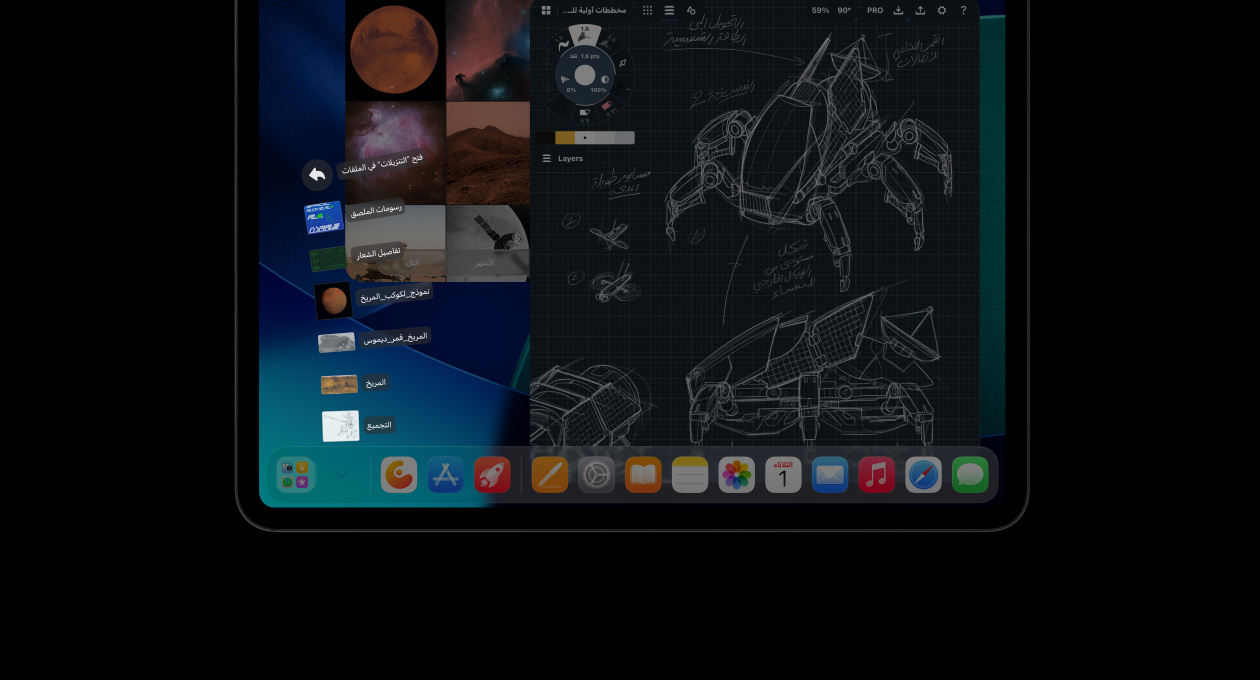Tap the Export share icon
Viewport: 1260px width, 680px height.
[x=920, y=10]
